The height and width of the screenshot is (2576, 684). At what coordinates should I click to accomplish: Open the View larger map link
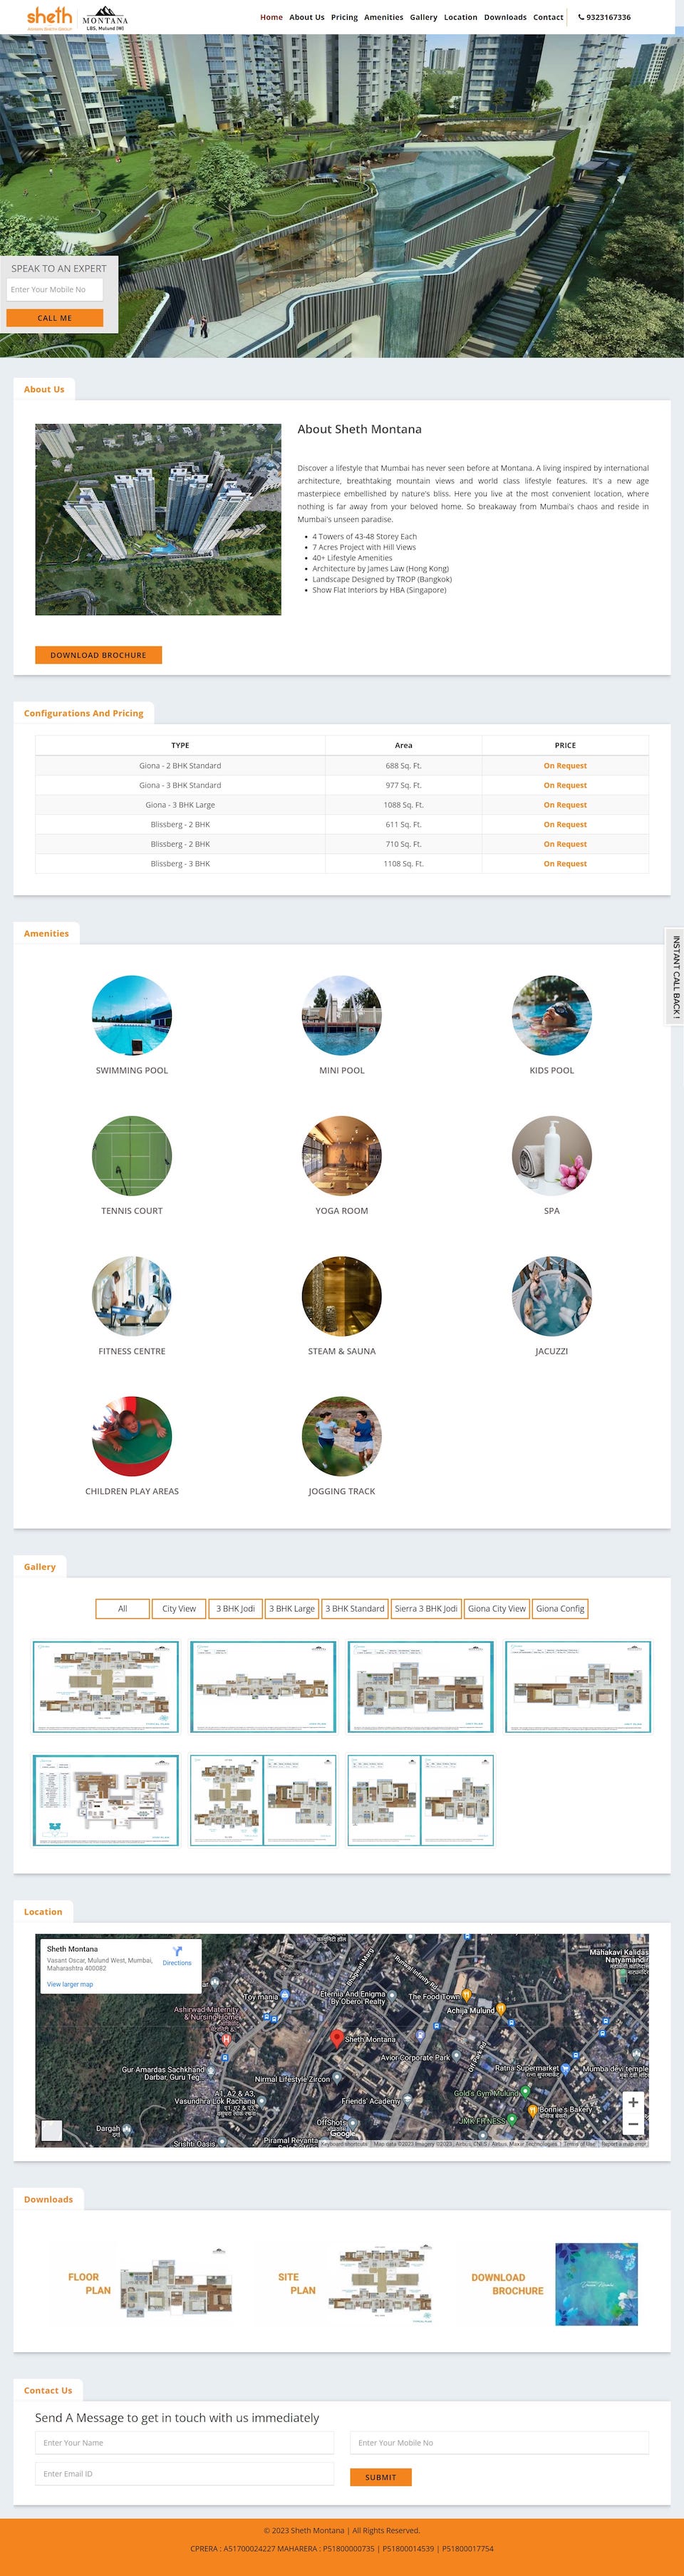[x=70, y=1984]
